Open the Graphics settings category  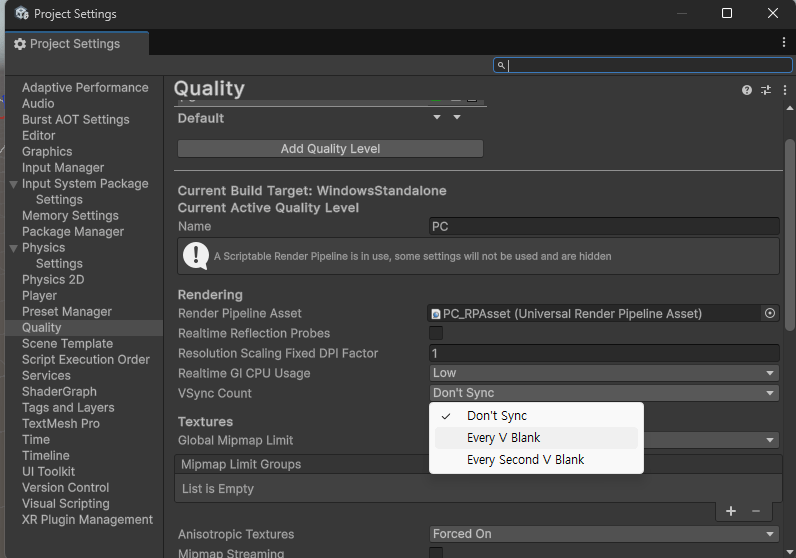point(47,152)
